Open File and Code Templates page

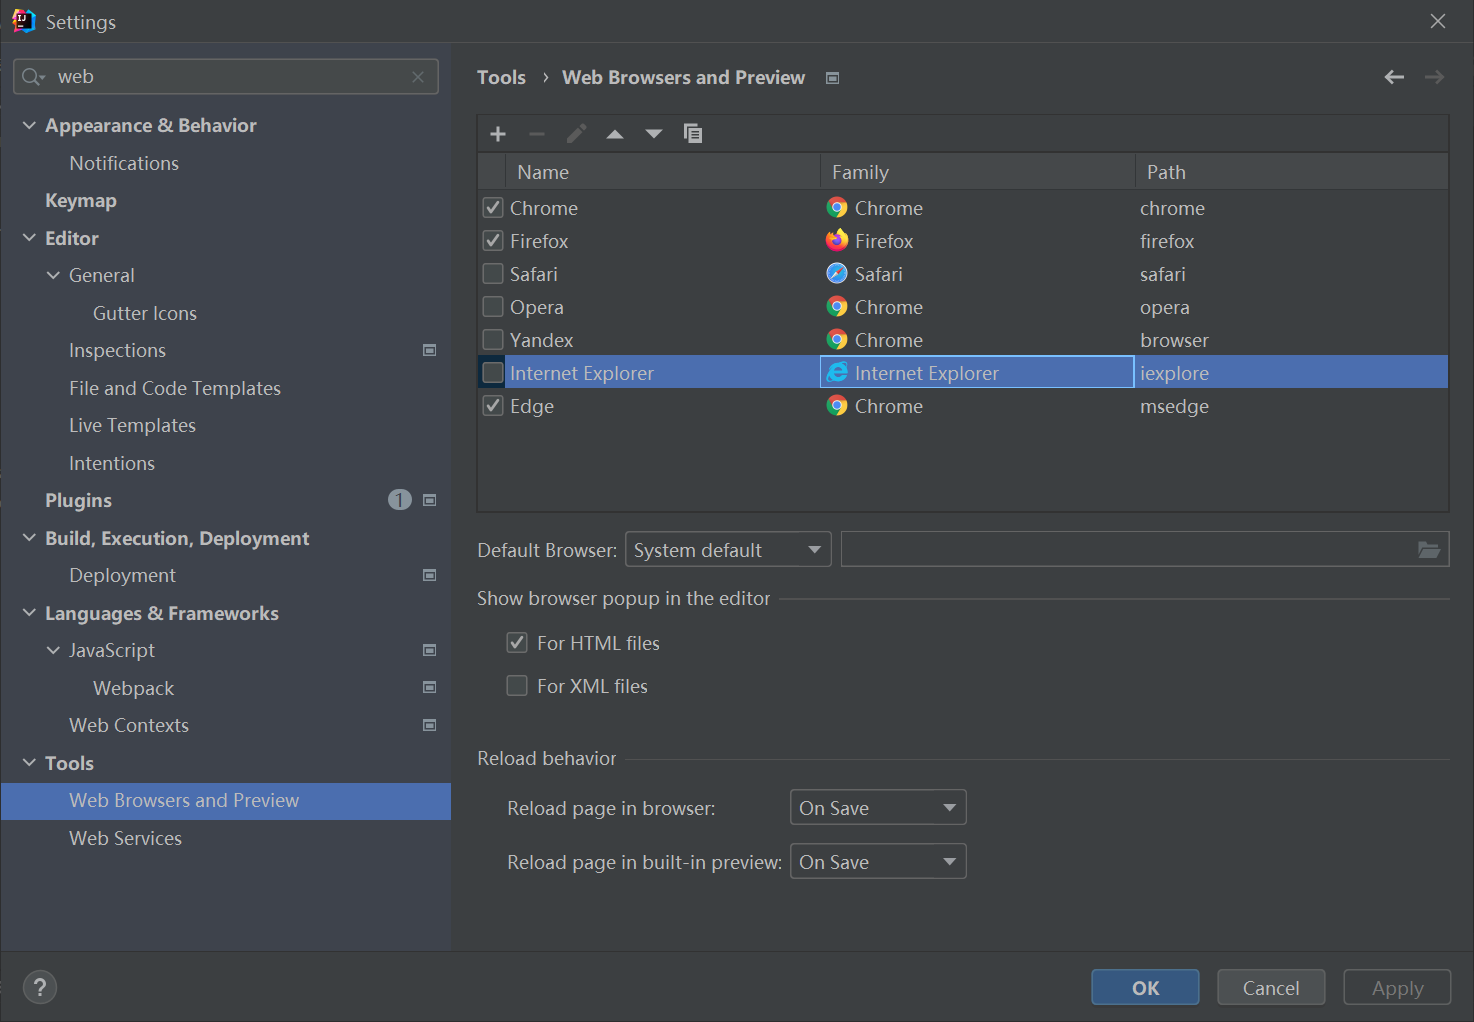[175, 388]
